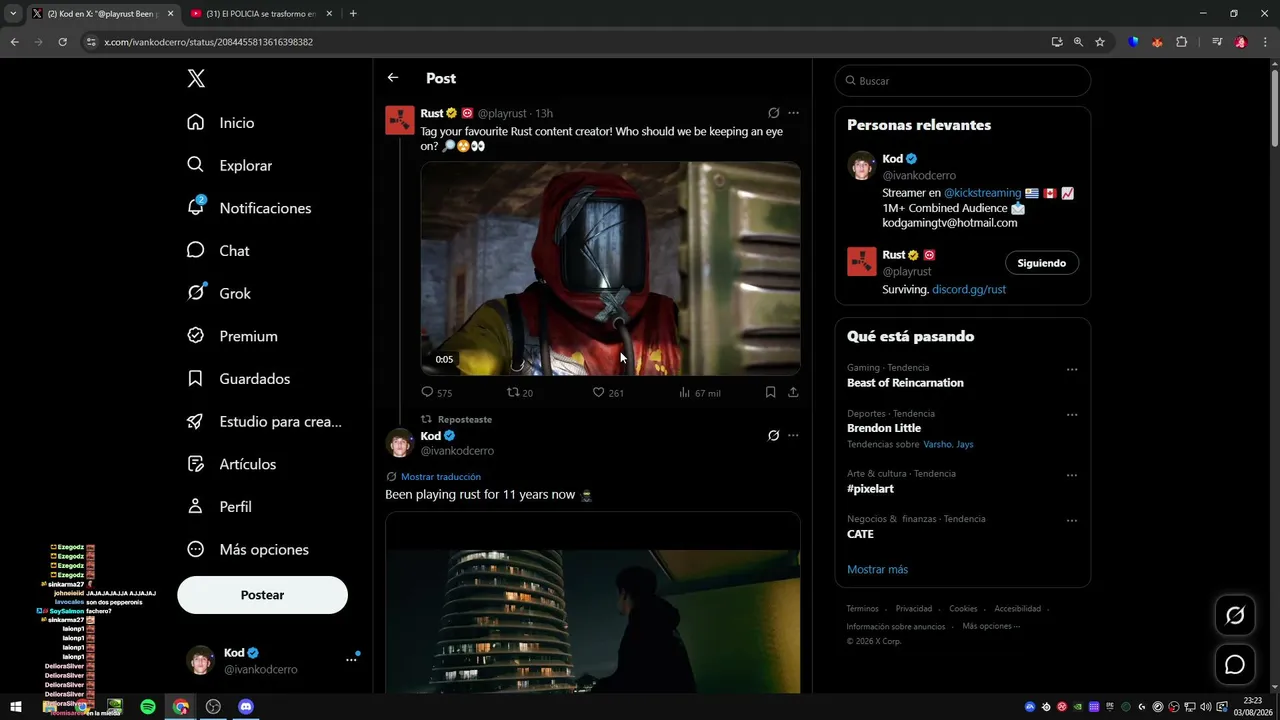This screenshot has height=720, width=1280.
Task: Open options for Beast of Reincarnation trend
Action: (x=1072, y=369)
